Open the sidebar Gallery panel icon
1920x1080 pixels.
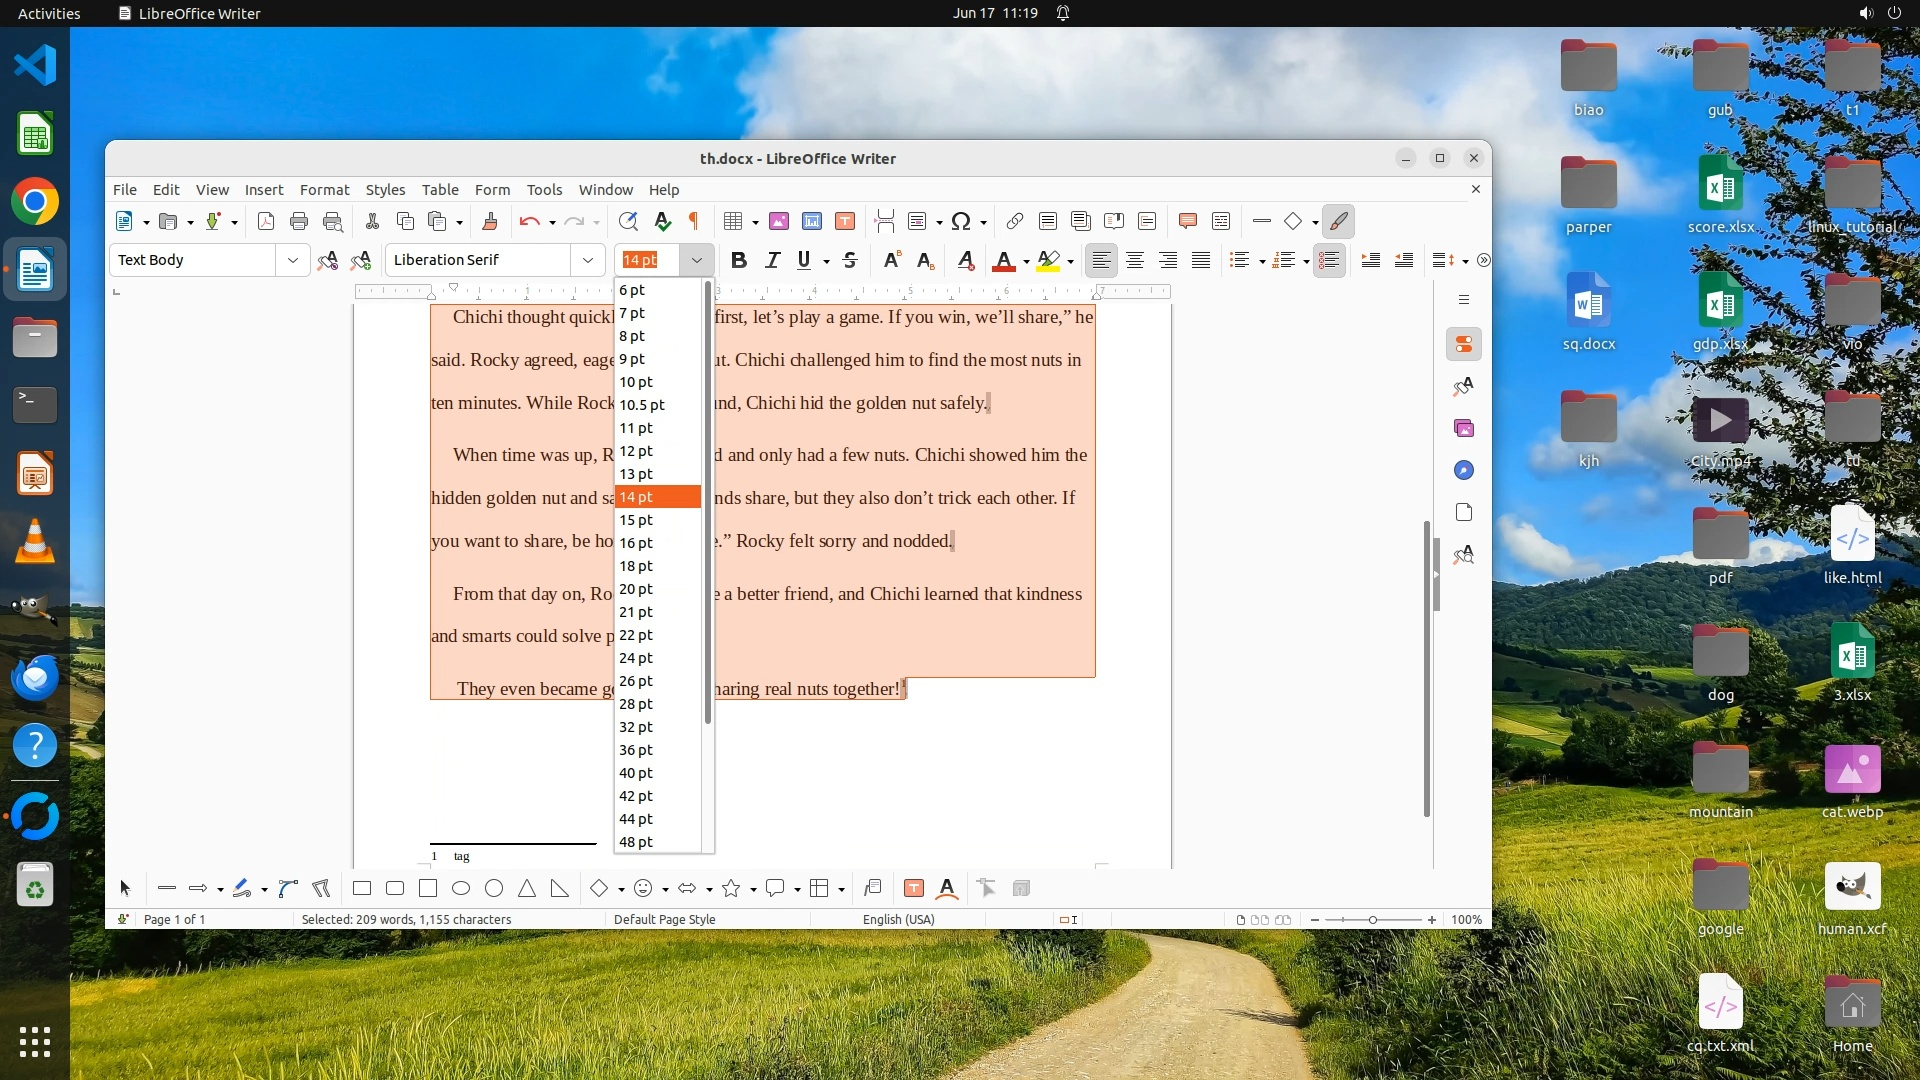[x=1464, y=428]
